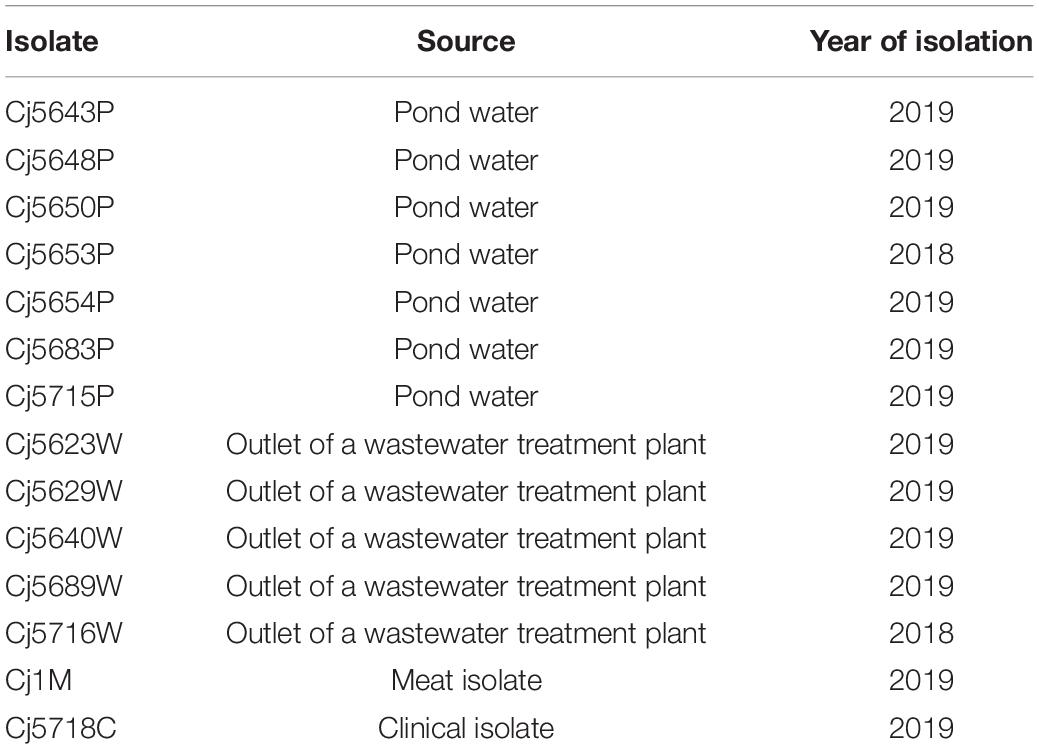Screen dimensions: 1039x749
Task: Click the 2018 year for Cj5716W
Action: click(921, 634)
